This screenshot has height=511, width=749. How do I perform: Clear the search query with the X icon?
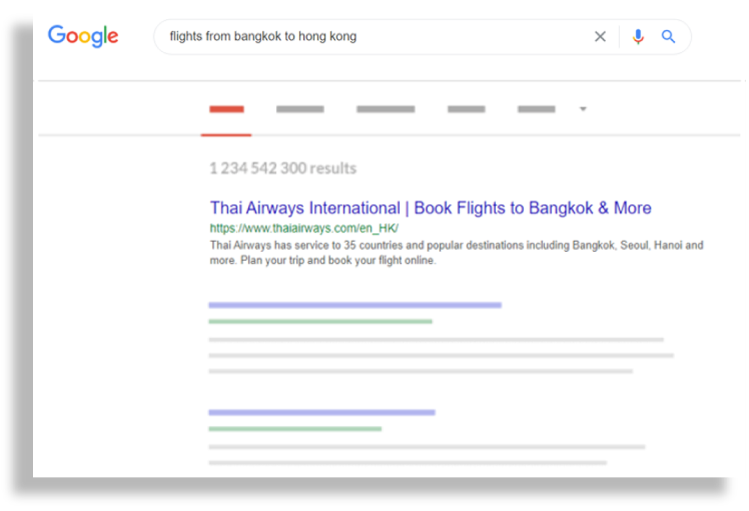(x=600, y=37)
